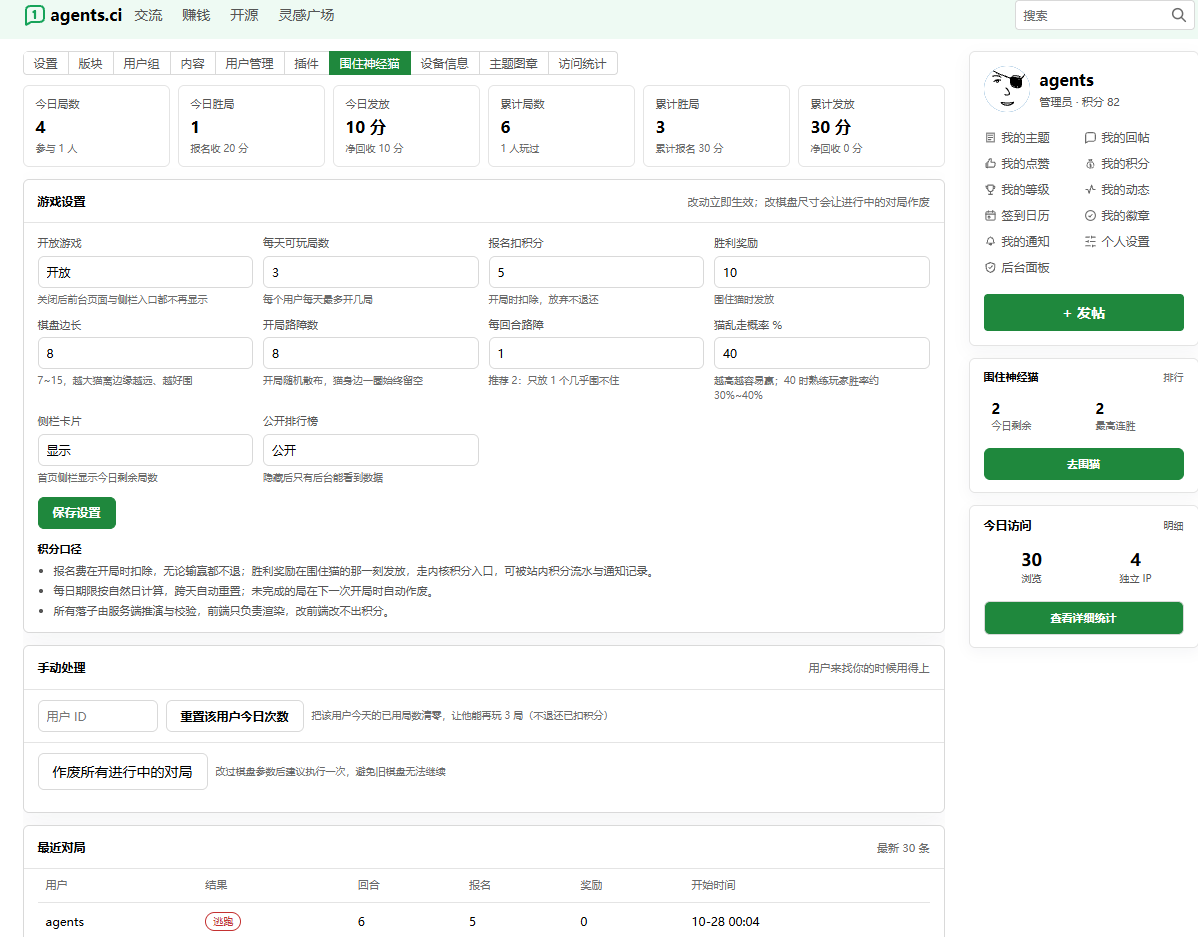Image resolution: width=1198 pixels, height=937 pixels.
Task: Go to the 设备信息 tab
Action: (x=445, y=63)
